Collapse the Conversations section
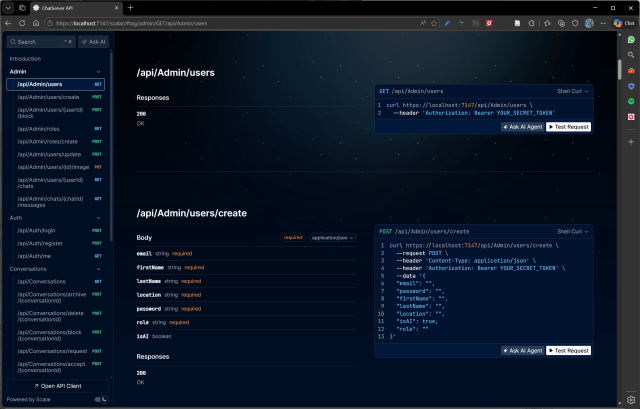Screen dimensions: 640x409 [98, 269]
